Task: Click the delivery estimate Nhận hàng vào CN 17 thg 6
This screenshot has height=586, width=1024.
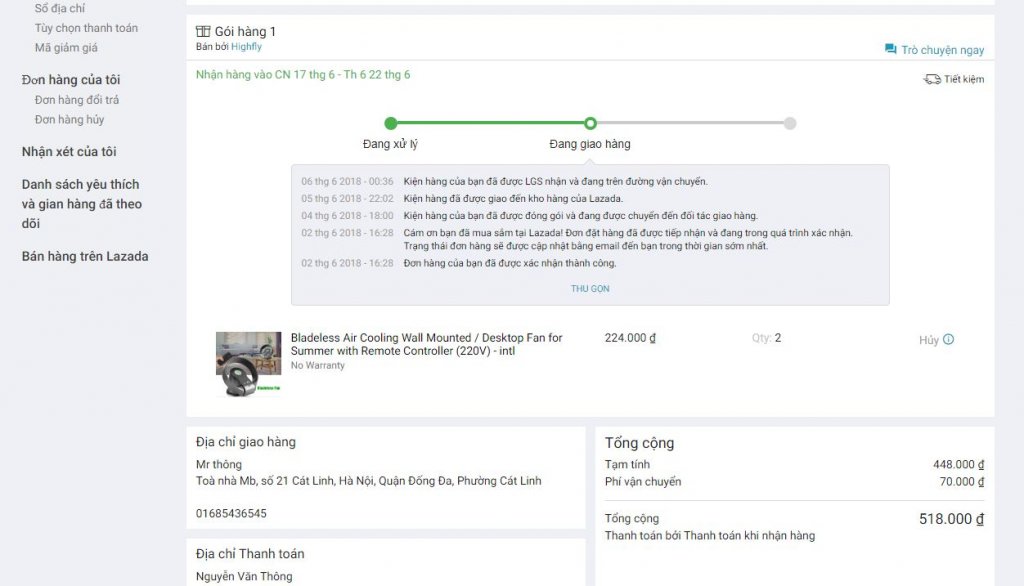Action: click(x=303, y=74)
